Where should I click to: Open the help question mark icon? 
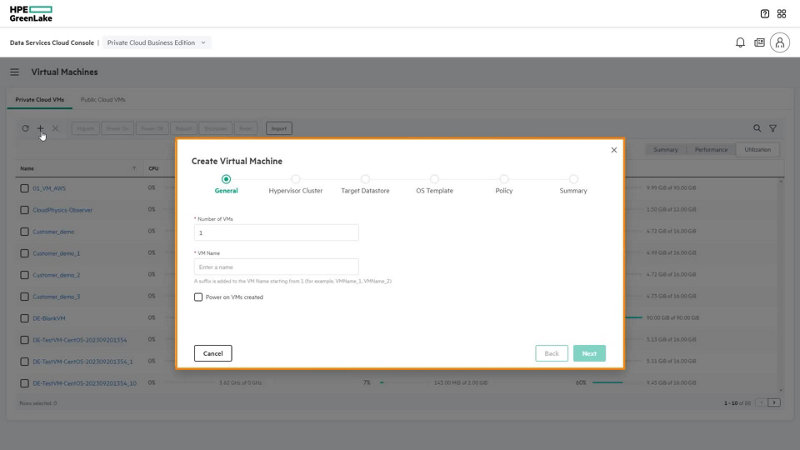(x=764, y=14)
